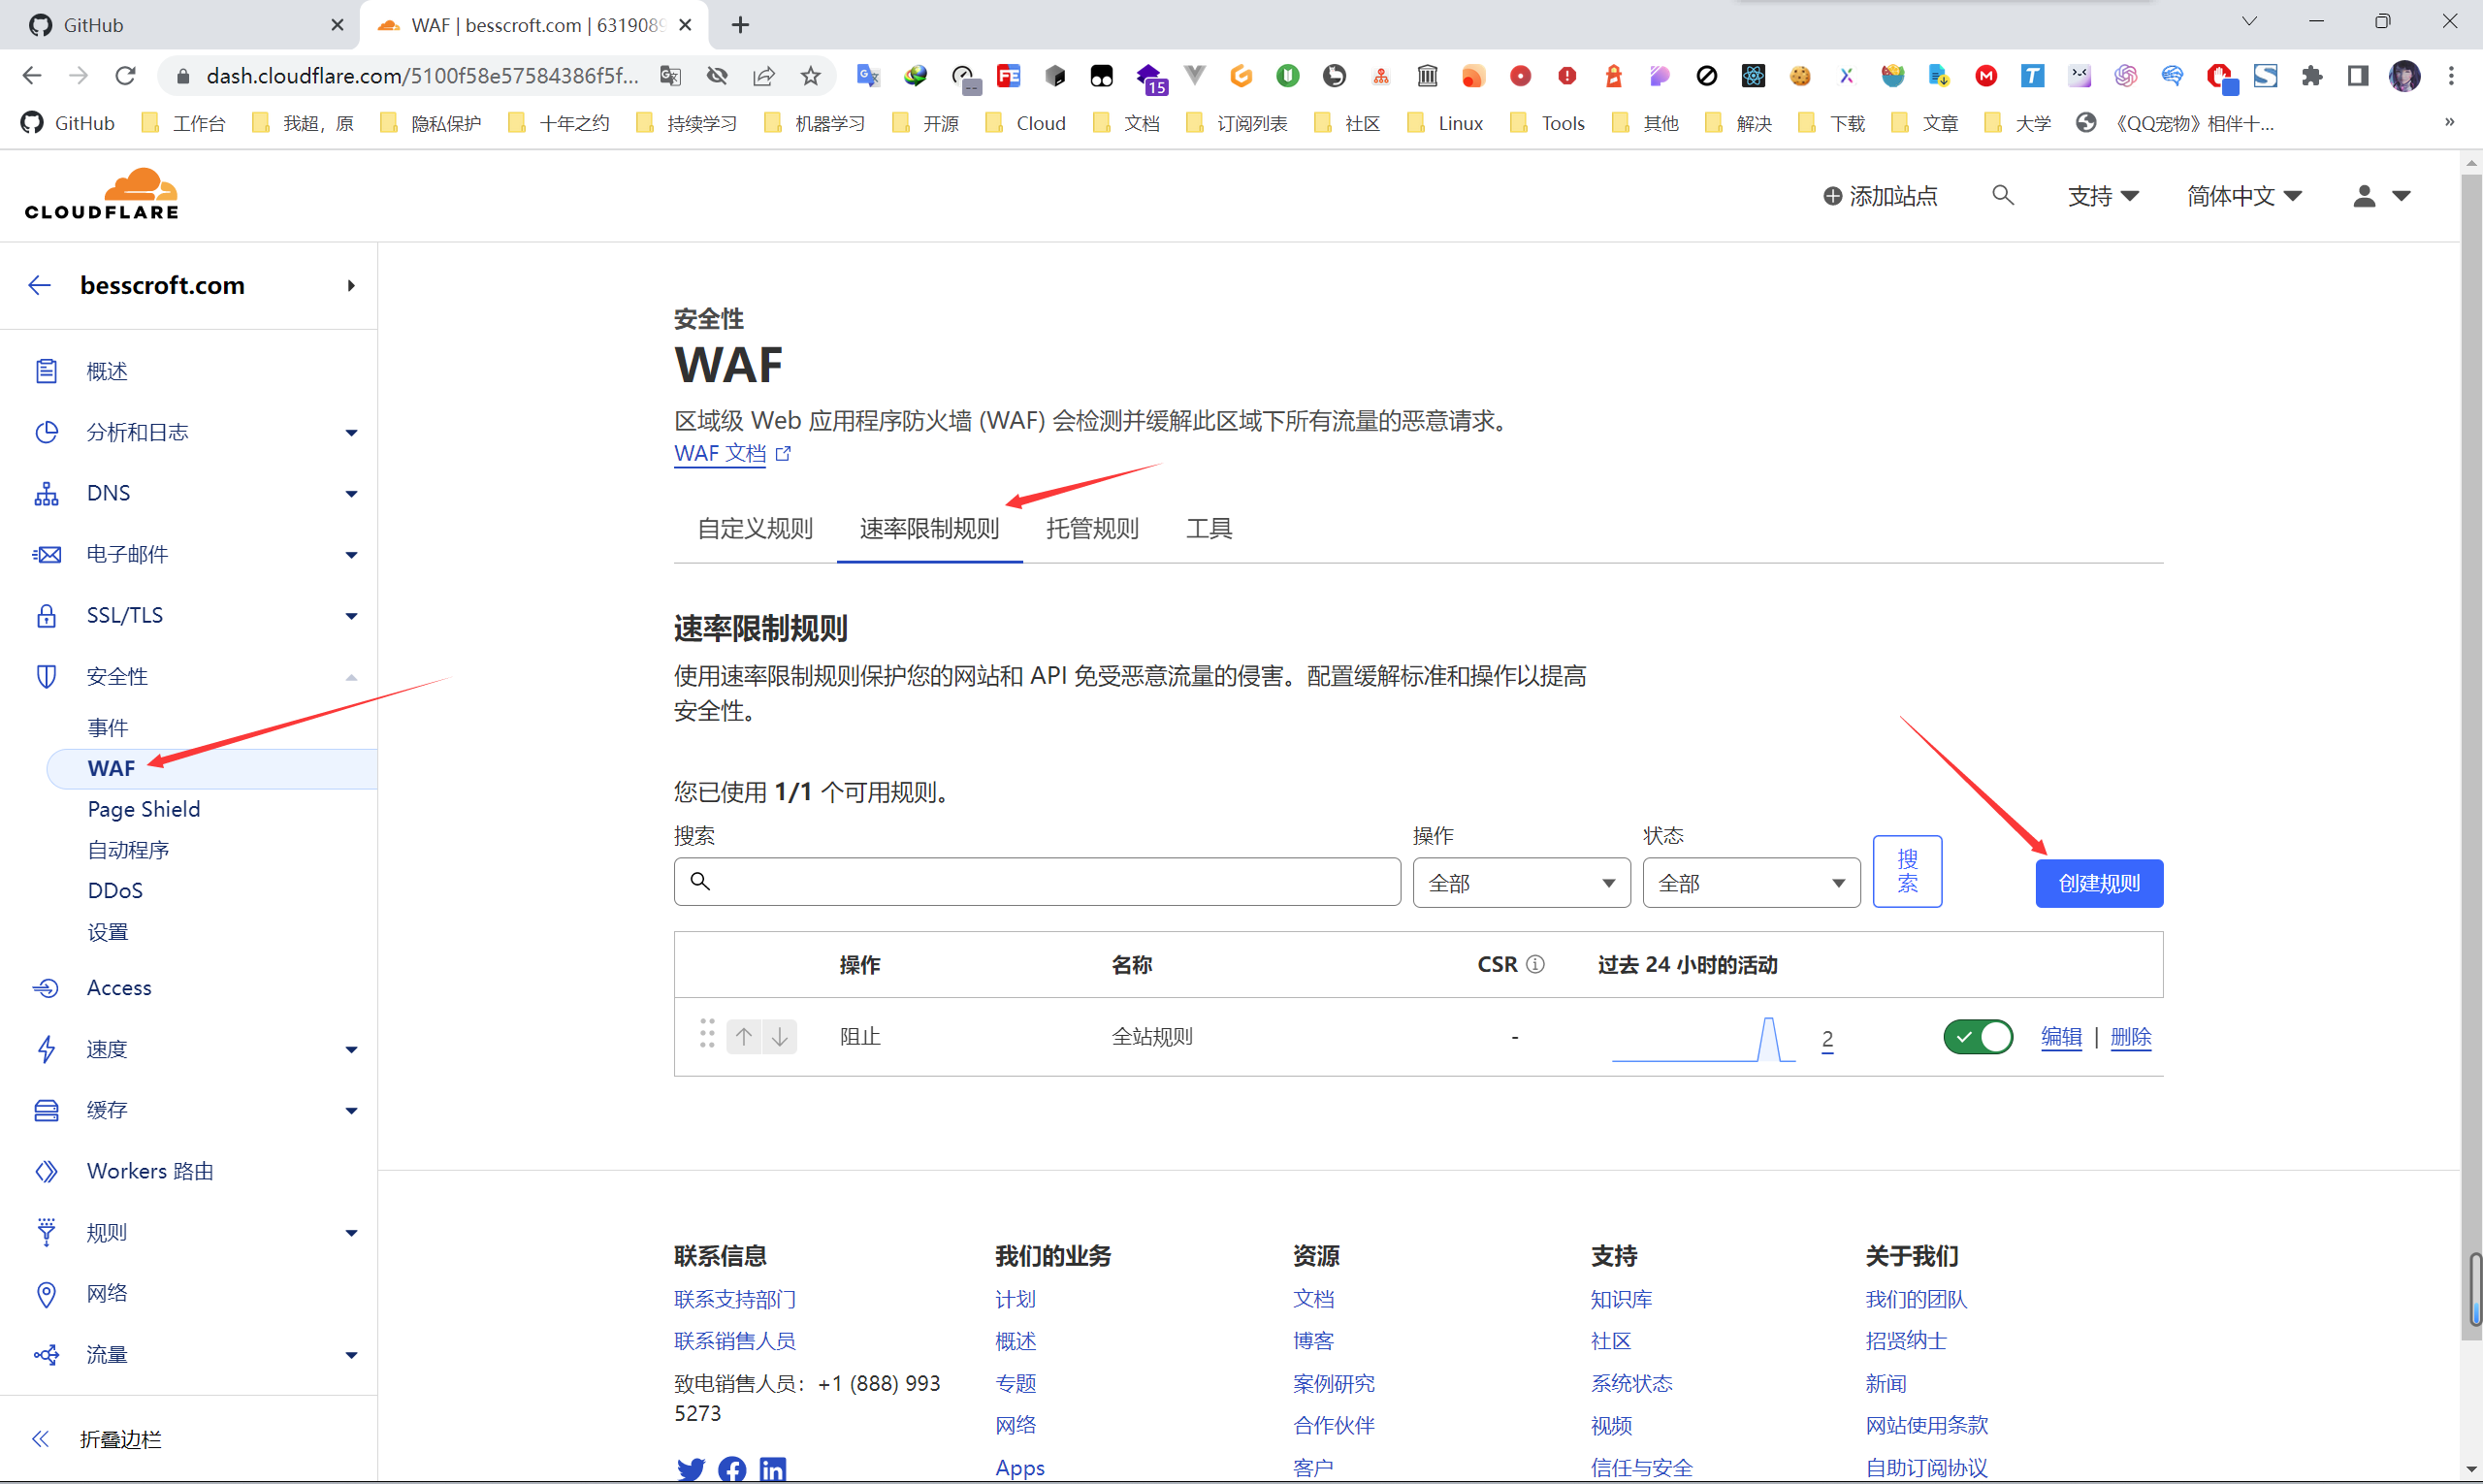Click the Twitter icon in footer

(690, 1469)
